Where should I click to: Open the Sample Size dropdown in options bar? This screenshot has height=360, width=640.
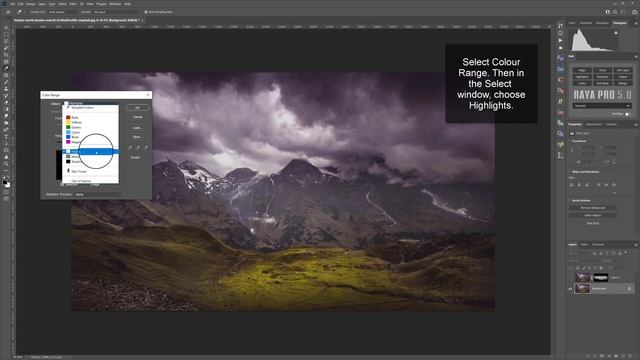[x=63, y=12]
